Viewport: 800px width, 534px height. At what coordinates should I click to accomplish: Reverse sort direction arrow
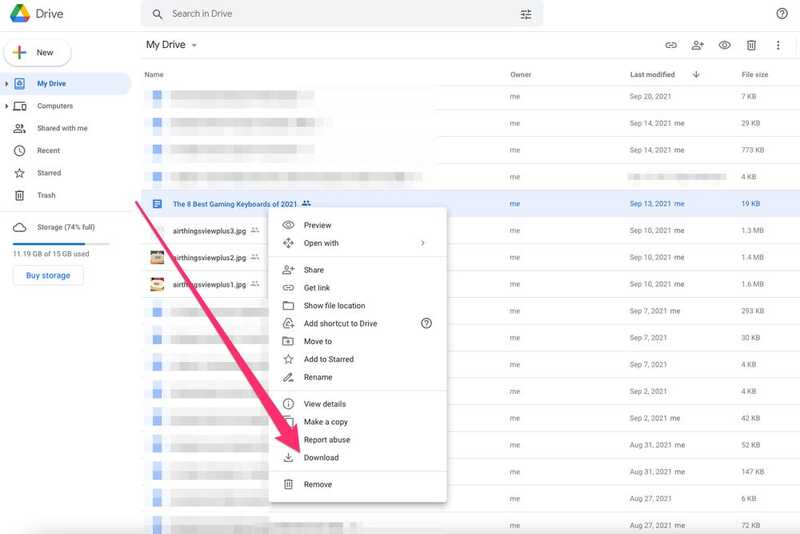pos(696,74)
